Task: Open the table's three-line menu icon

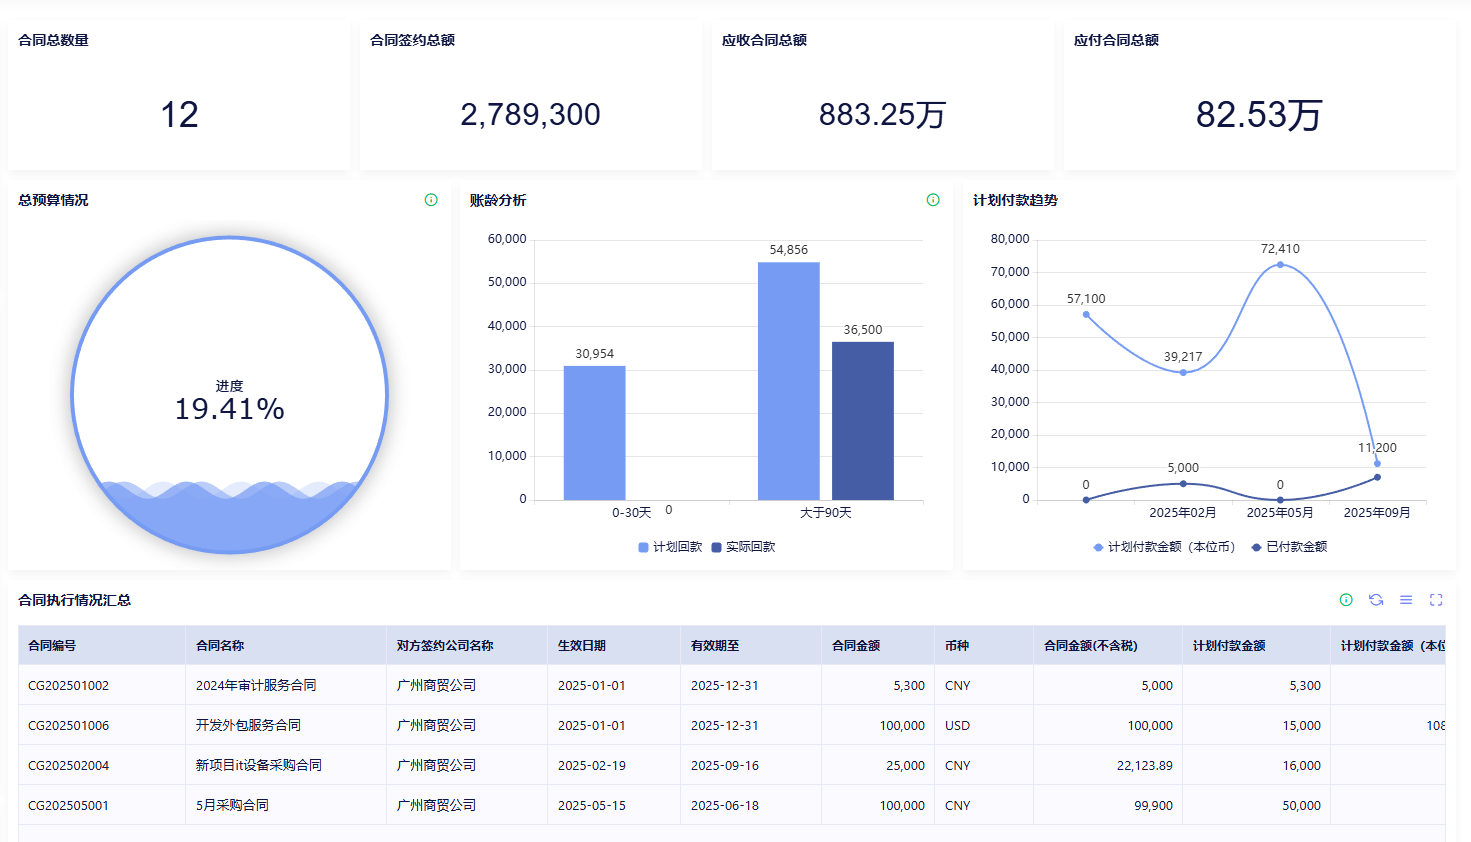Action: click(x=1406, y=600)
